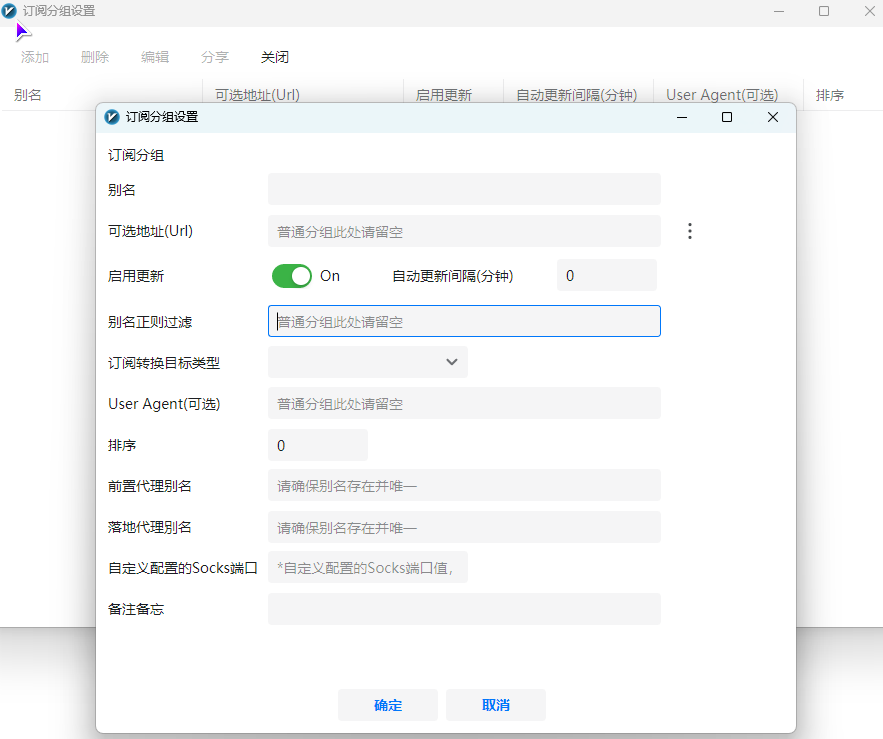Viewport: 883px width, 739px height.
Task: Click the 前置代理别名 input field
Action: click(x=463, y=486)
